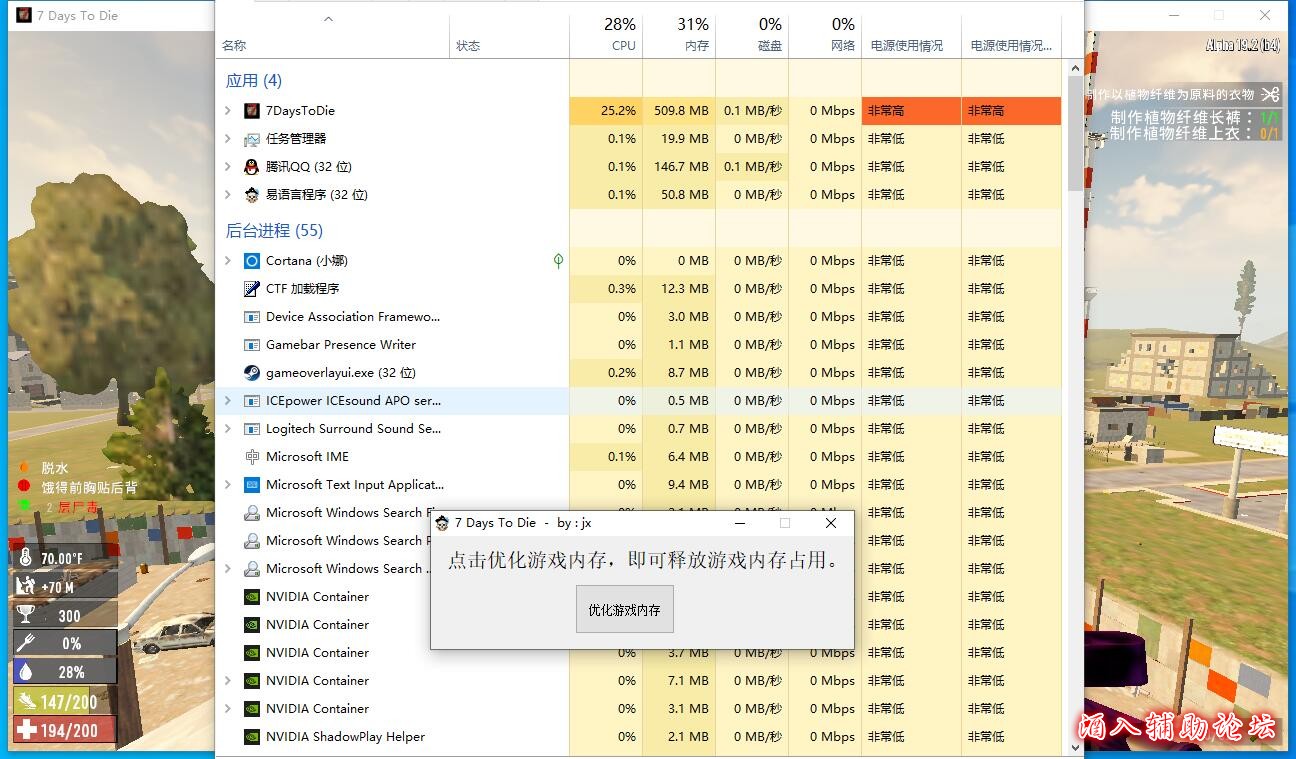Sort processes by 内存 column

click(x=679, y=36)
